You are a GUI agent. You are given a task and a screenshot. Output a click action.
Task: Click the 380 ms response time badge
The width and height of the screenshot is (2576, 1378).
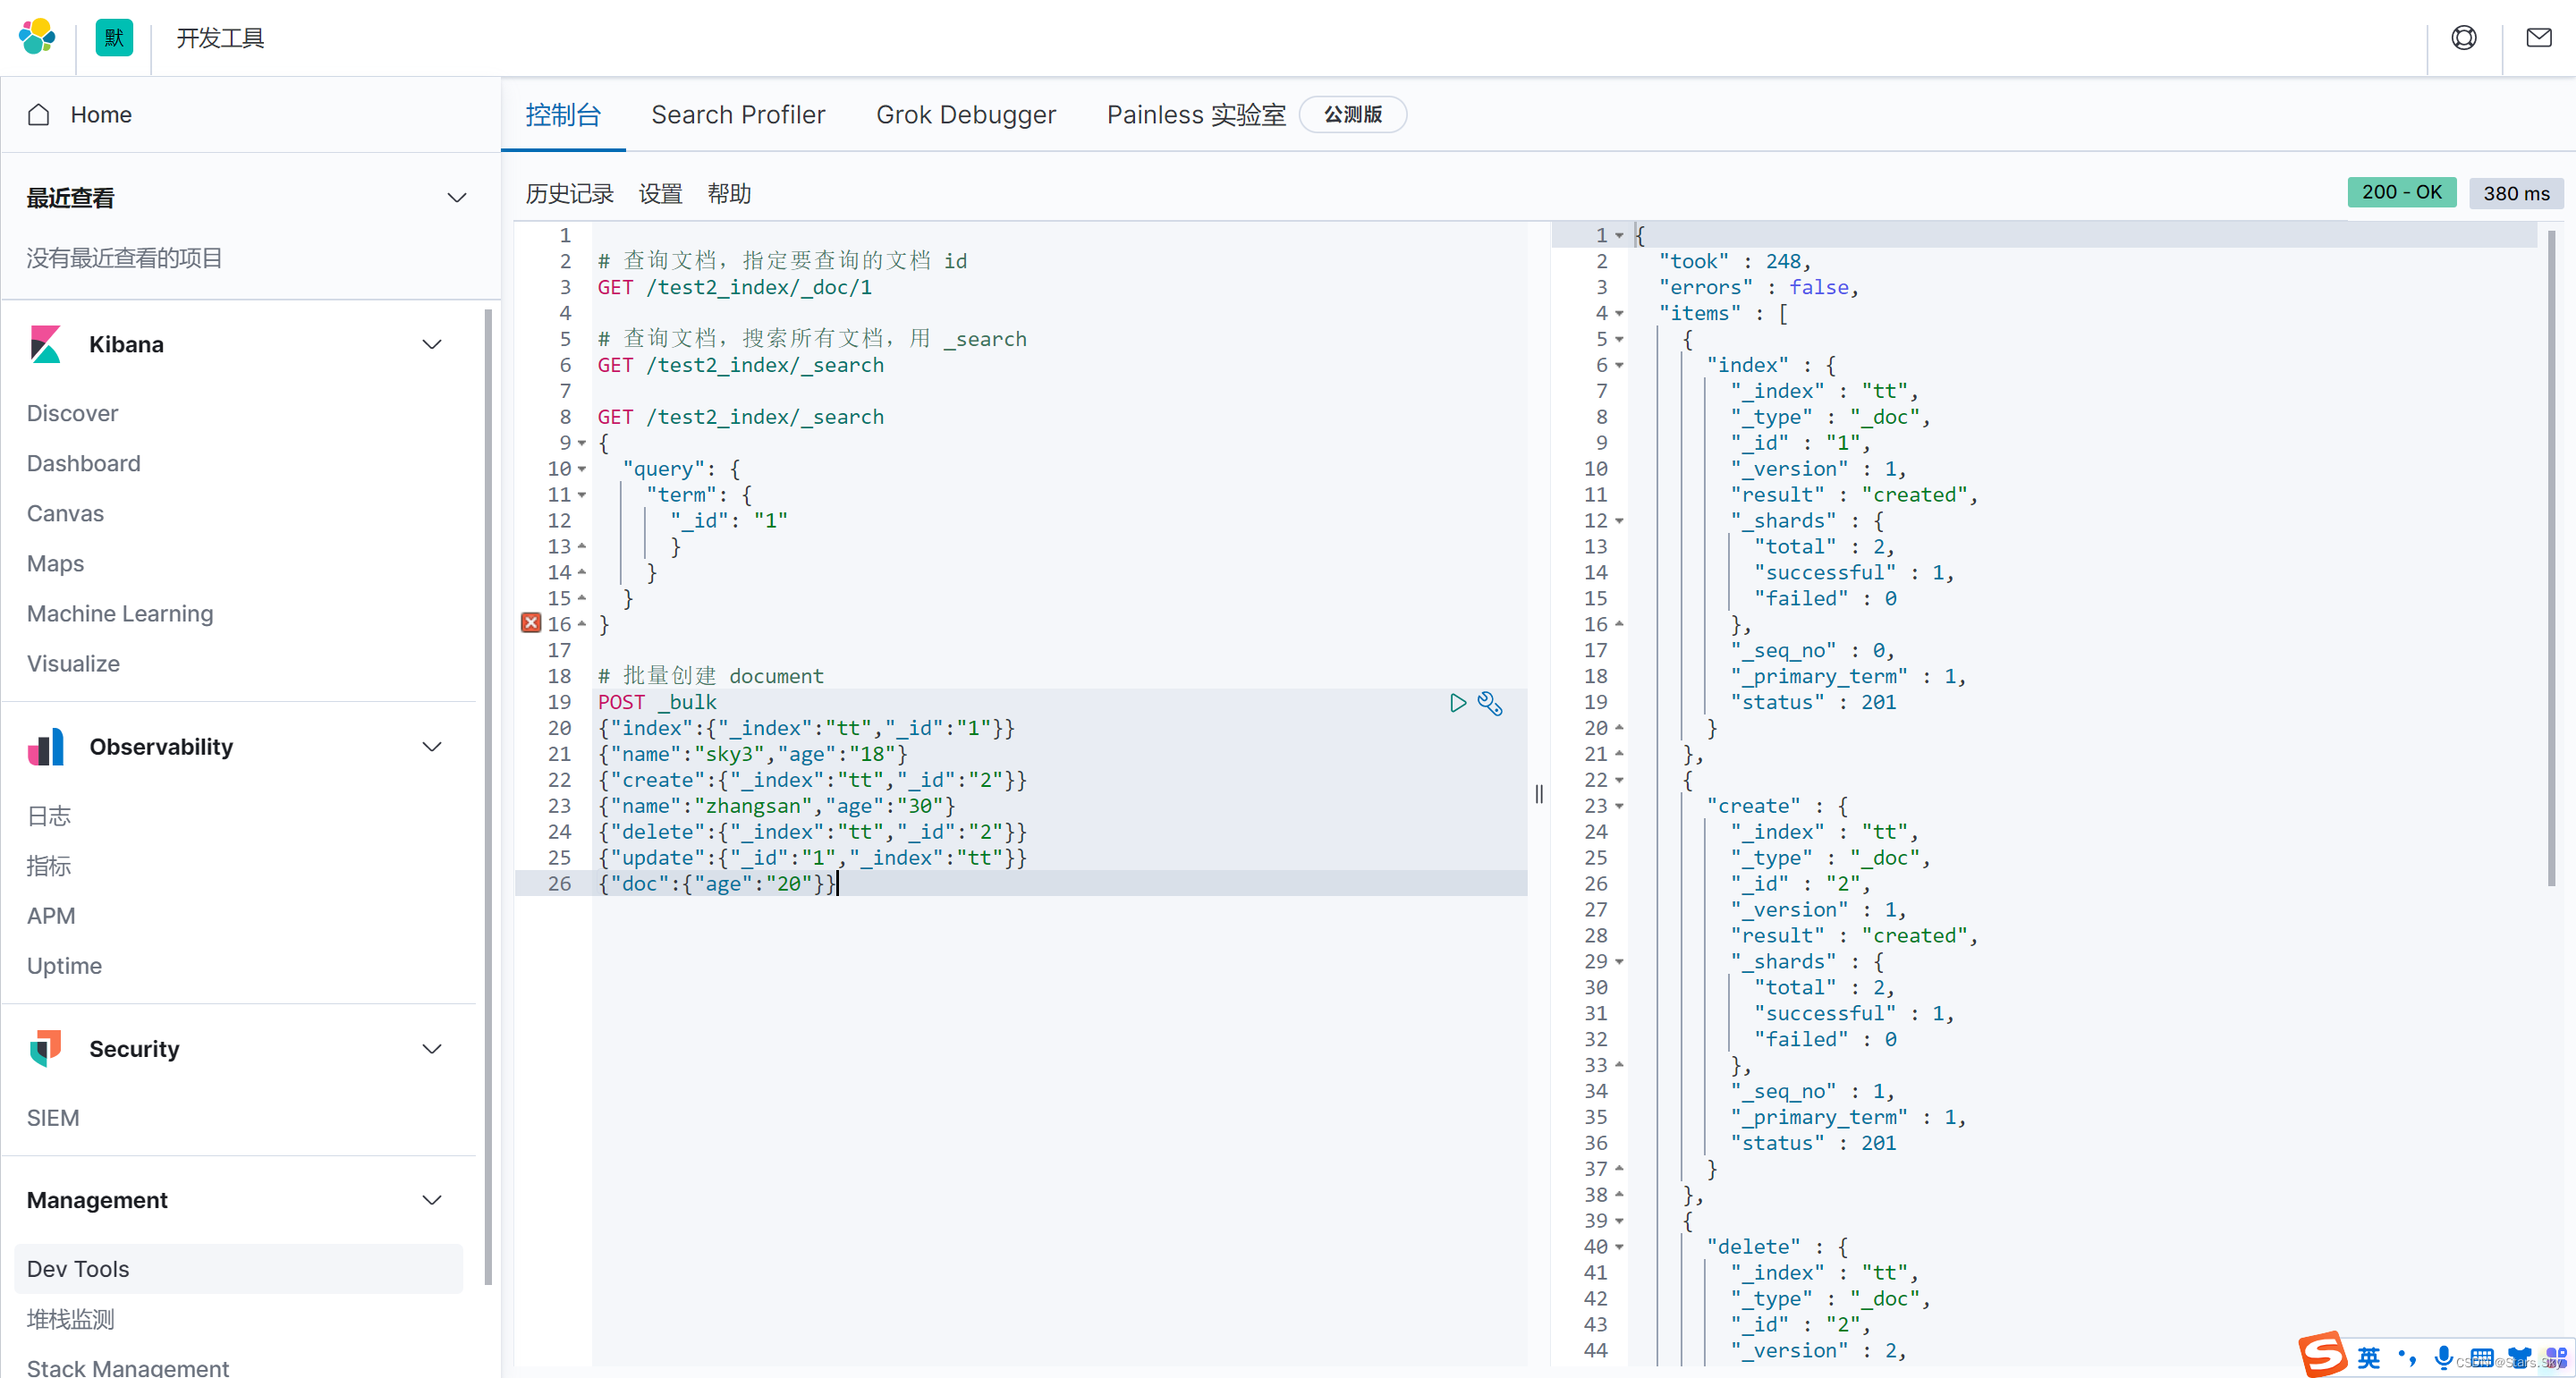click(x=2516, y=193)
